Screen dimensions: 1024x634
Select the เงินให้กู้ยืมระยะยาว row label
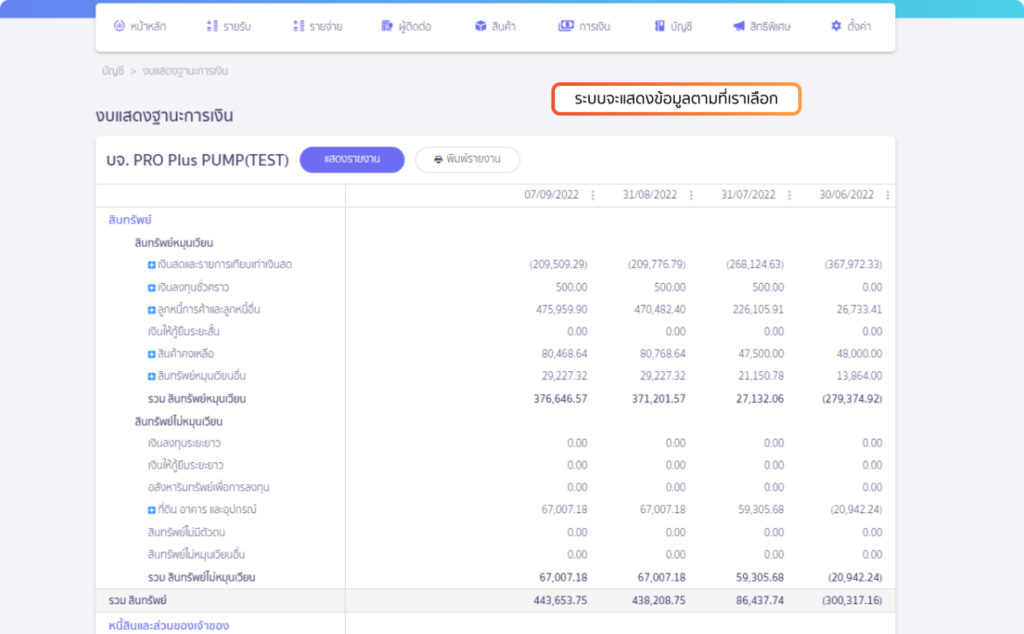[x=185, y=466]
